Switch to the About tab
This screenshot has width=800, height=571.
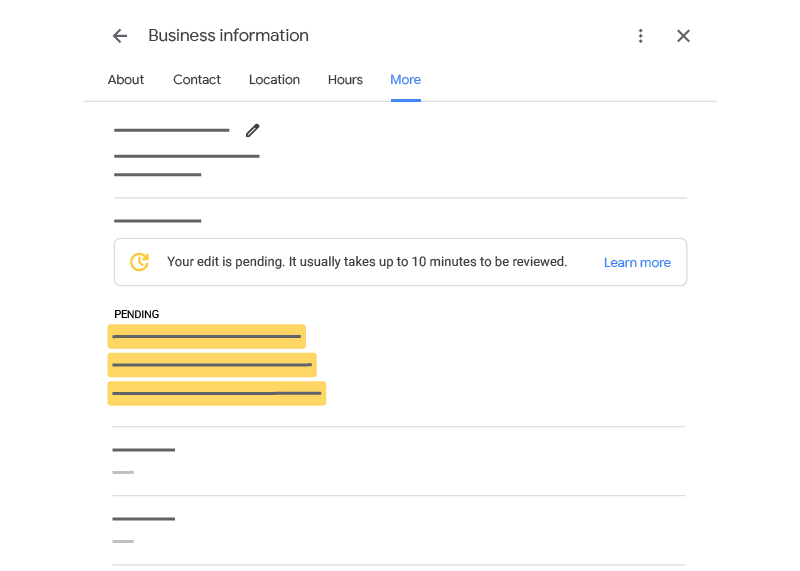[x=126, y=80]
